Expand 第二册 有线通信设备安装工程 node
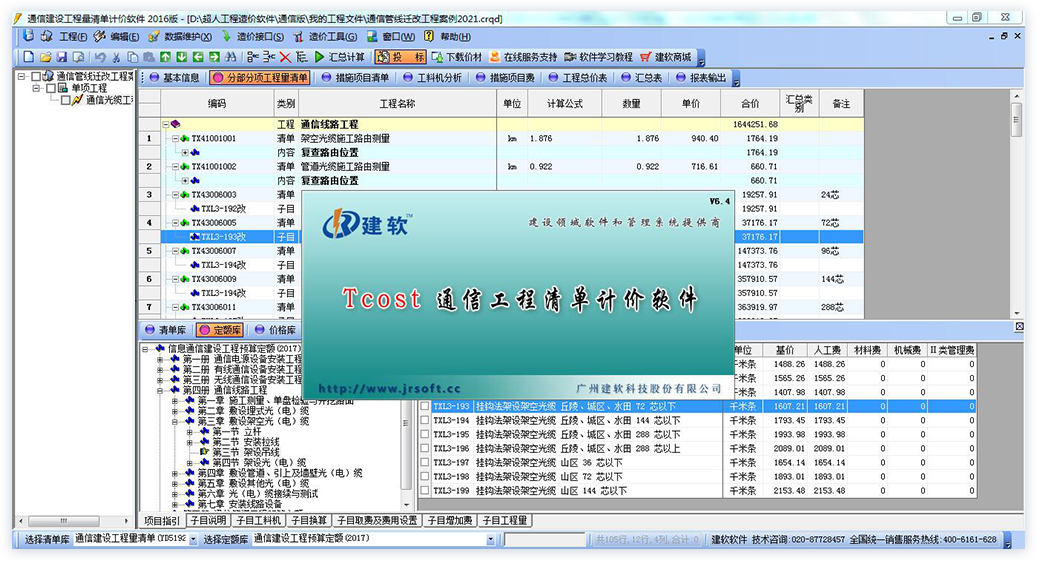The width and height of the screenshot is (1037, 562). pos(159,370)
